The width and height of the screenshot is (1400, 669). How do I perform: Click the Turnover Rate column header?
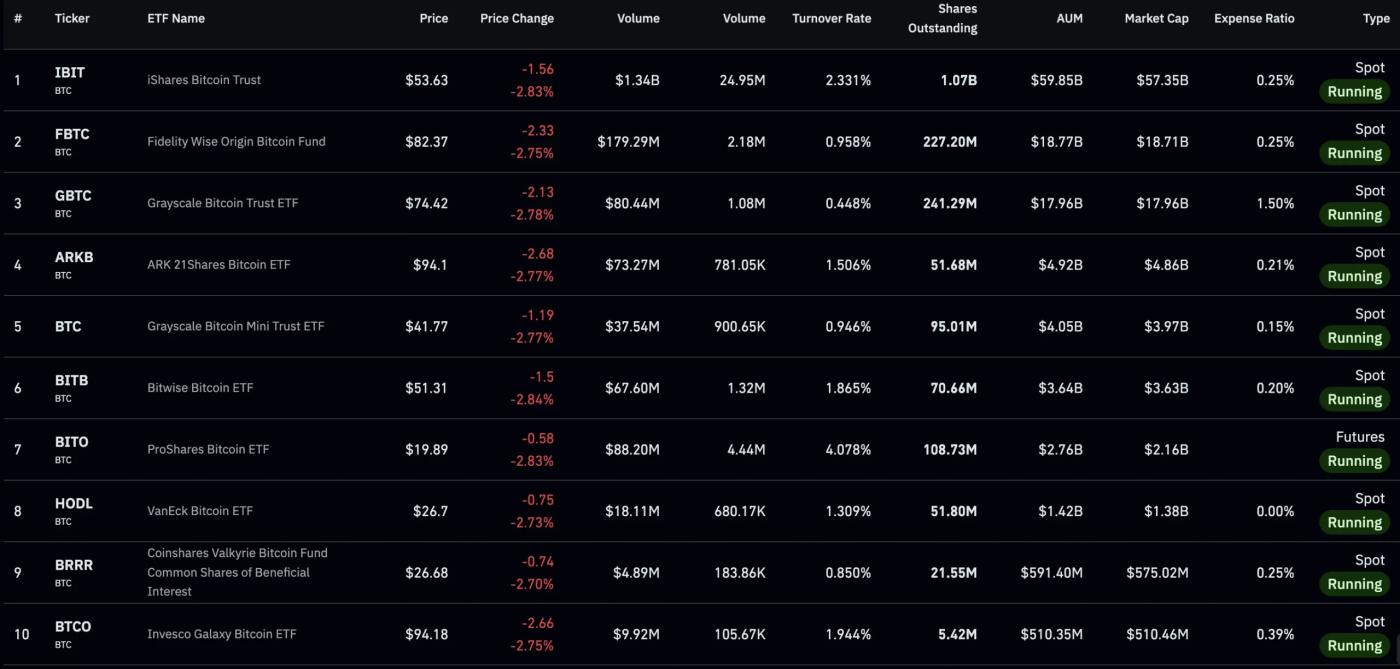point(831,18)
